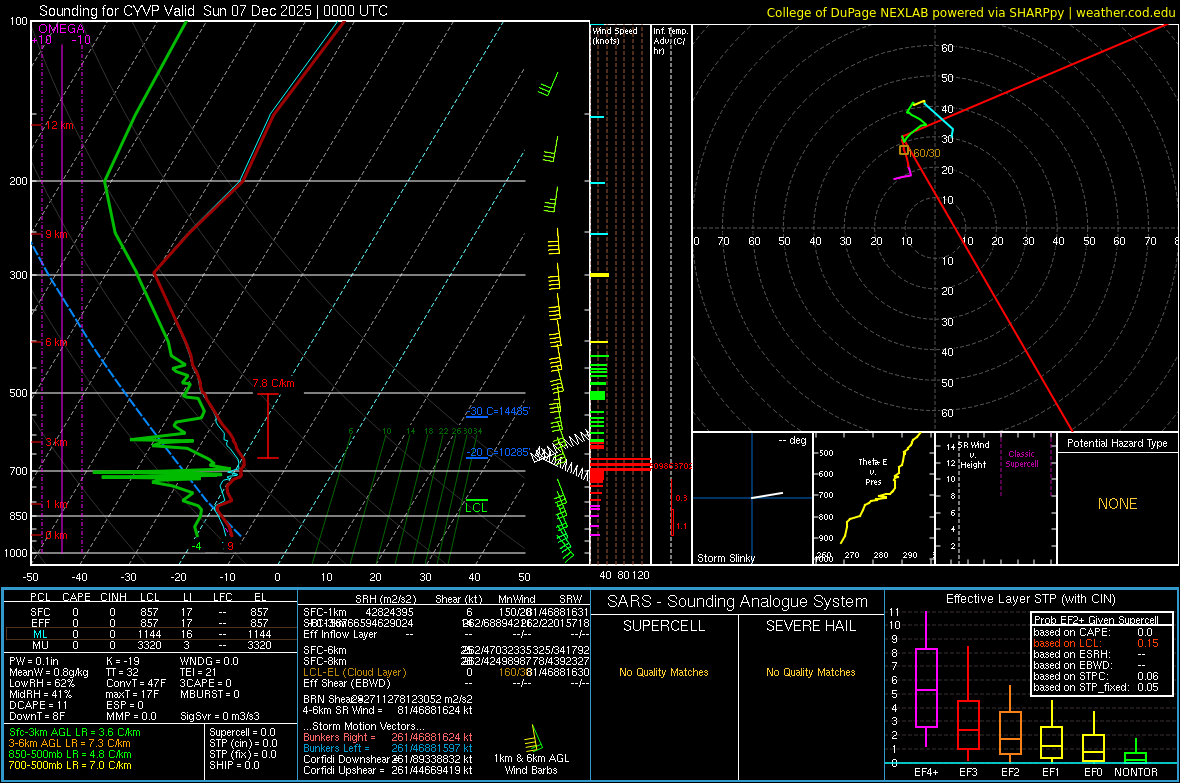Click the sounding title for CYVP
Screen dimensions: 1180x783
tap(214, 11)
